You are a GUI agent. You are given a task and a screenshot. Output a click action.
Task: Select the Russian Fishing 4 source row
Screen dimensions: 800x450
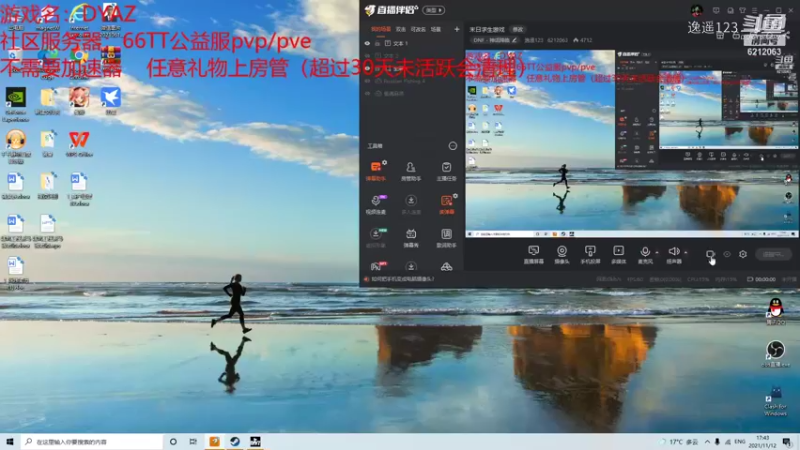(412, 81)
